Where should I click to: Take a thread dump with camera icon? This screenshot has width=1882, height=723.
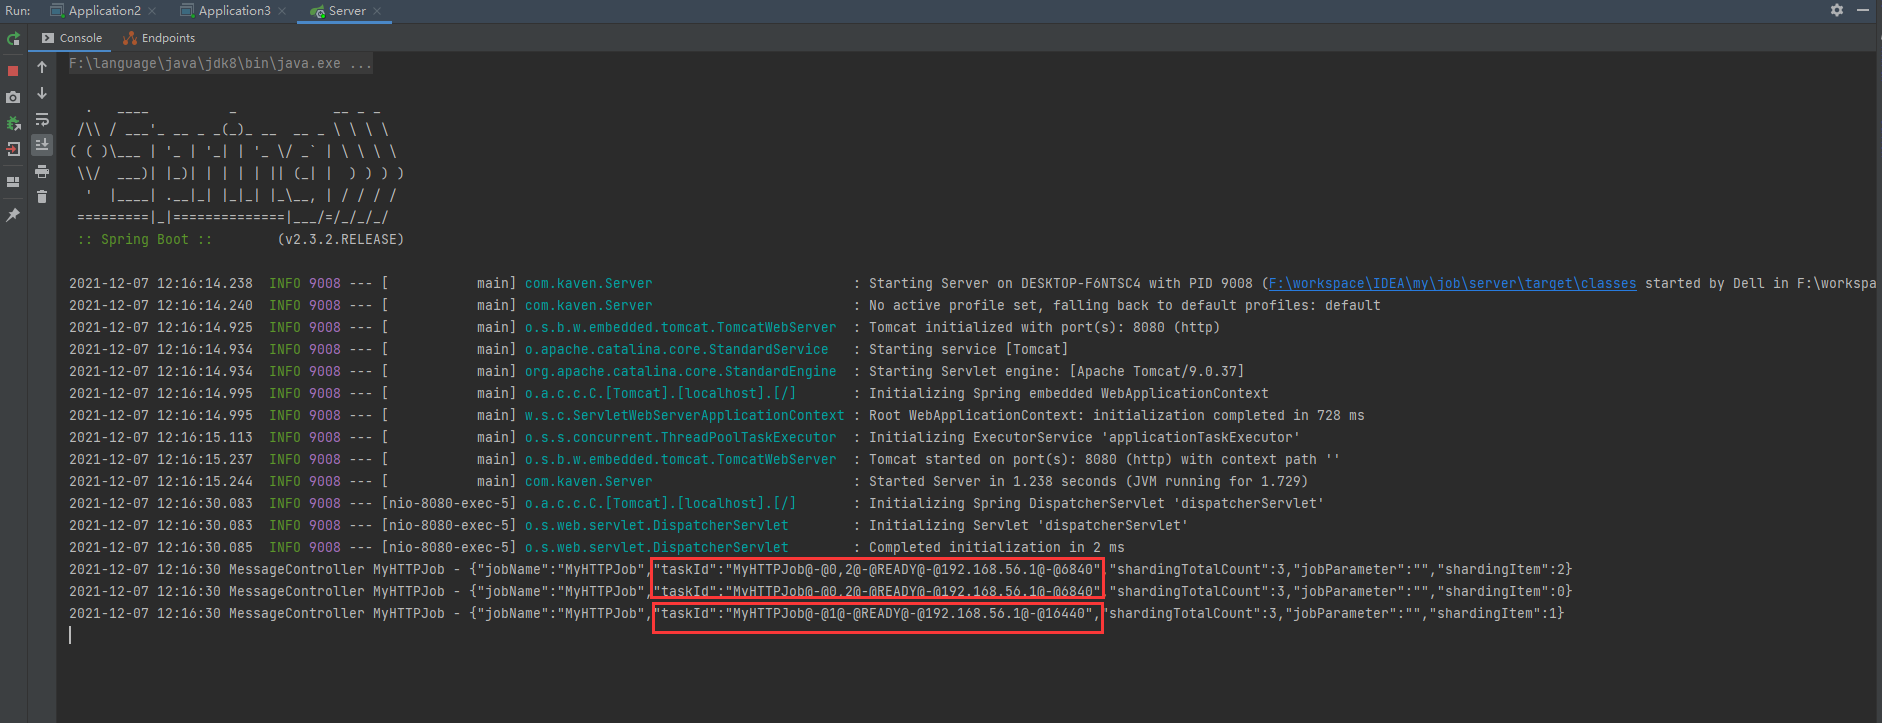coord(13,97)
